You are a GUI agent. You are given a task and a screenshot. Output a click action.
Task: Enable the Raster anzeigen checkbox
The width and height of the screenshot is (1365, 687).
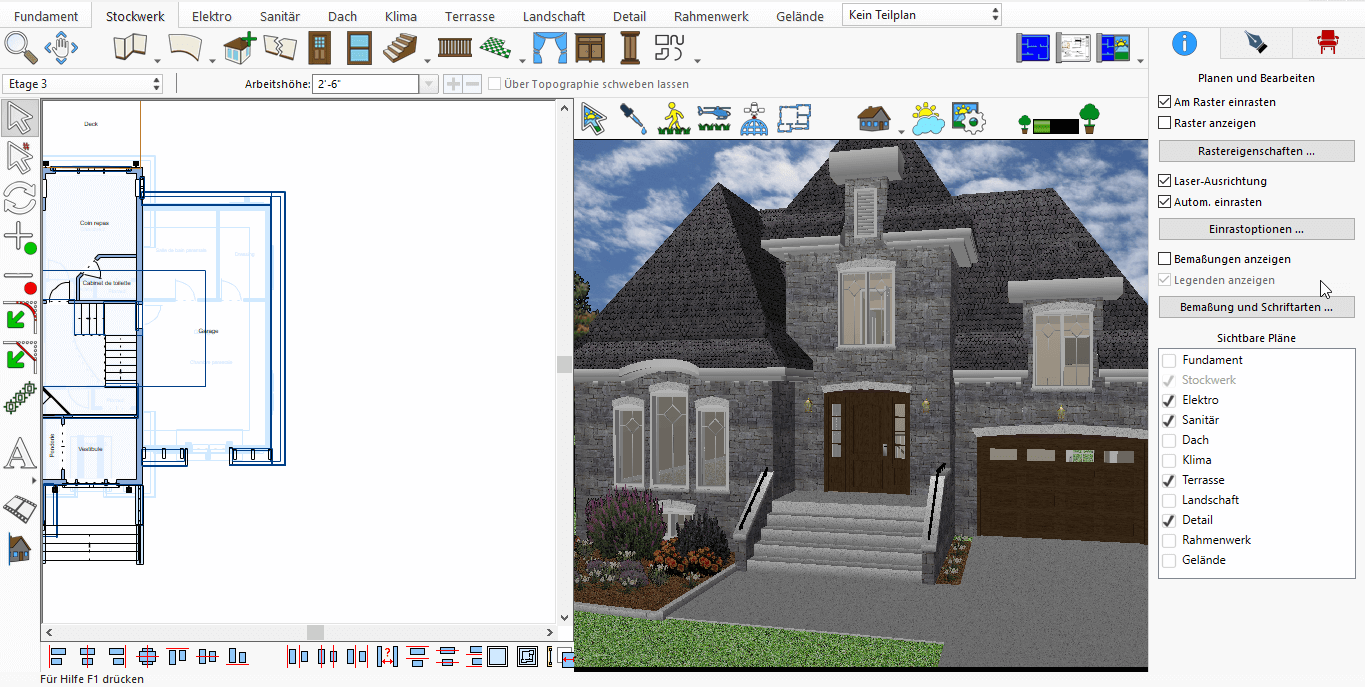1164,123
